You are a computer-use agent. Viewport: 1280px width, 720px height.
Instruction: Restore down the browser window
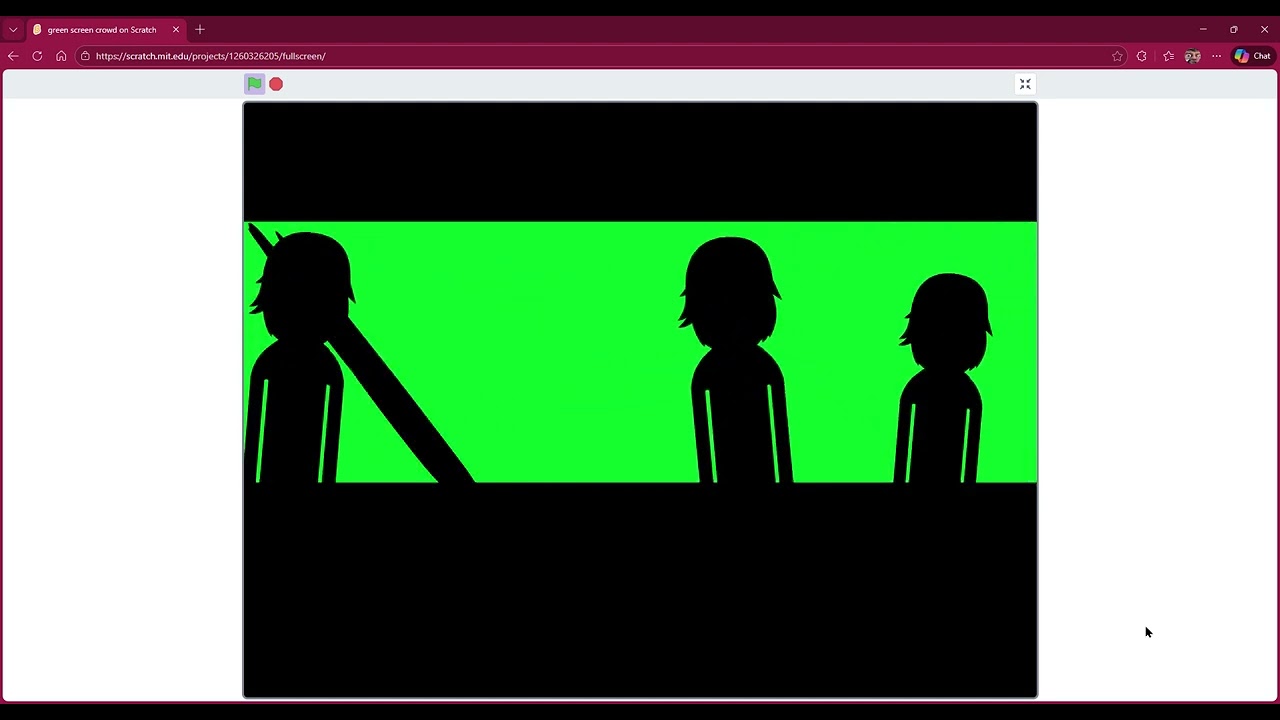[1234, 30]
